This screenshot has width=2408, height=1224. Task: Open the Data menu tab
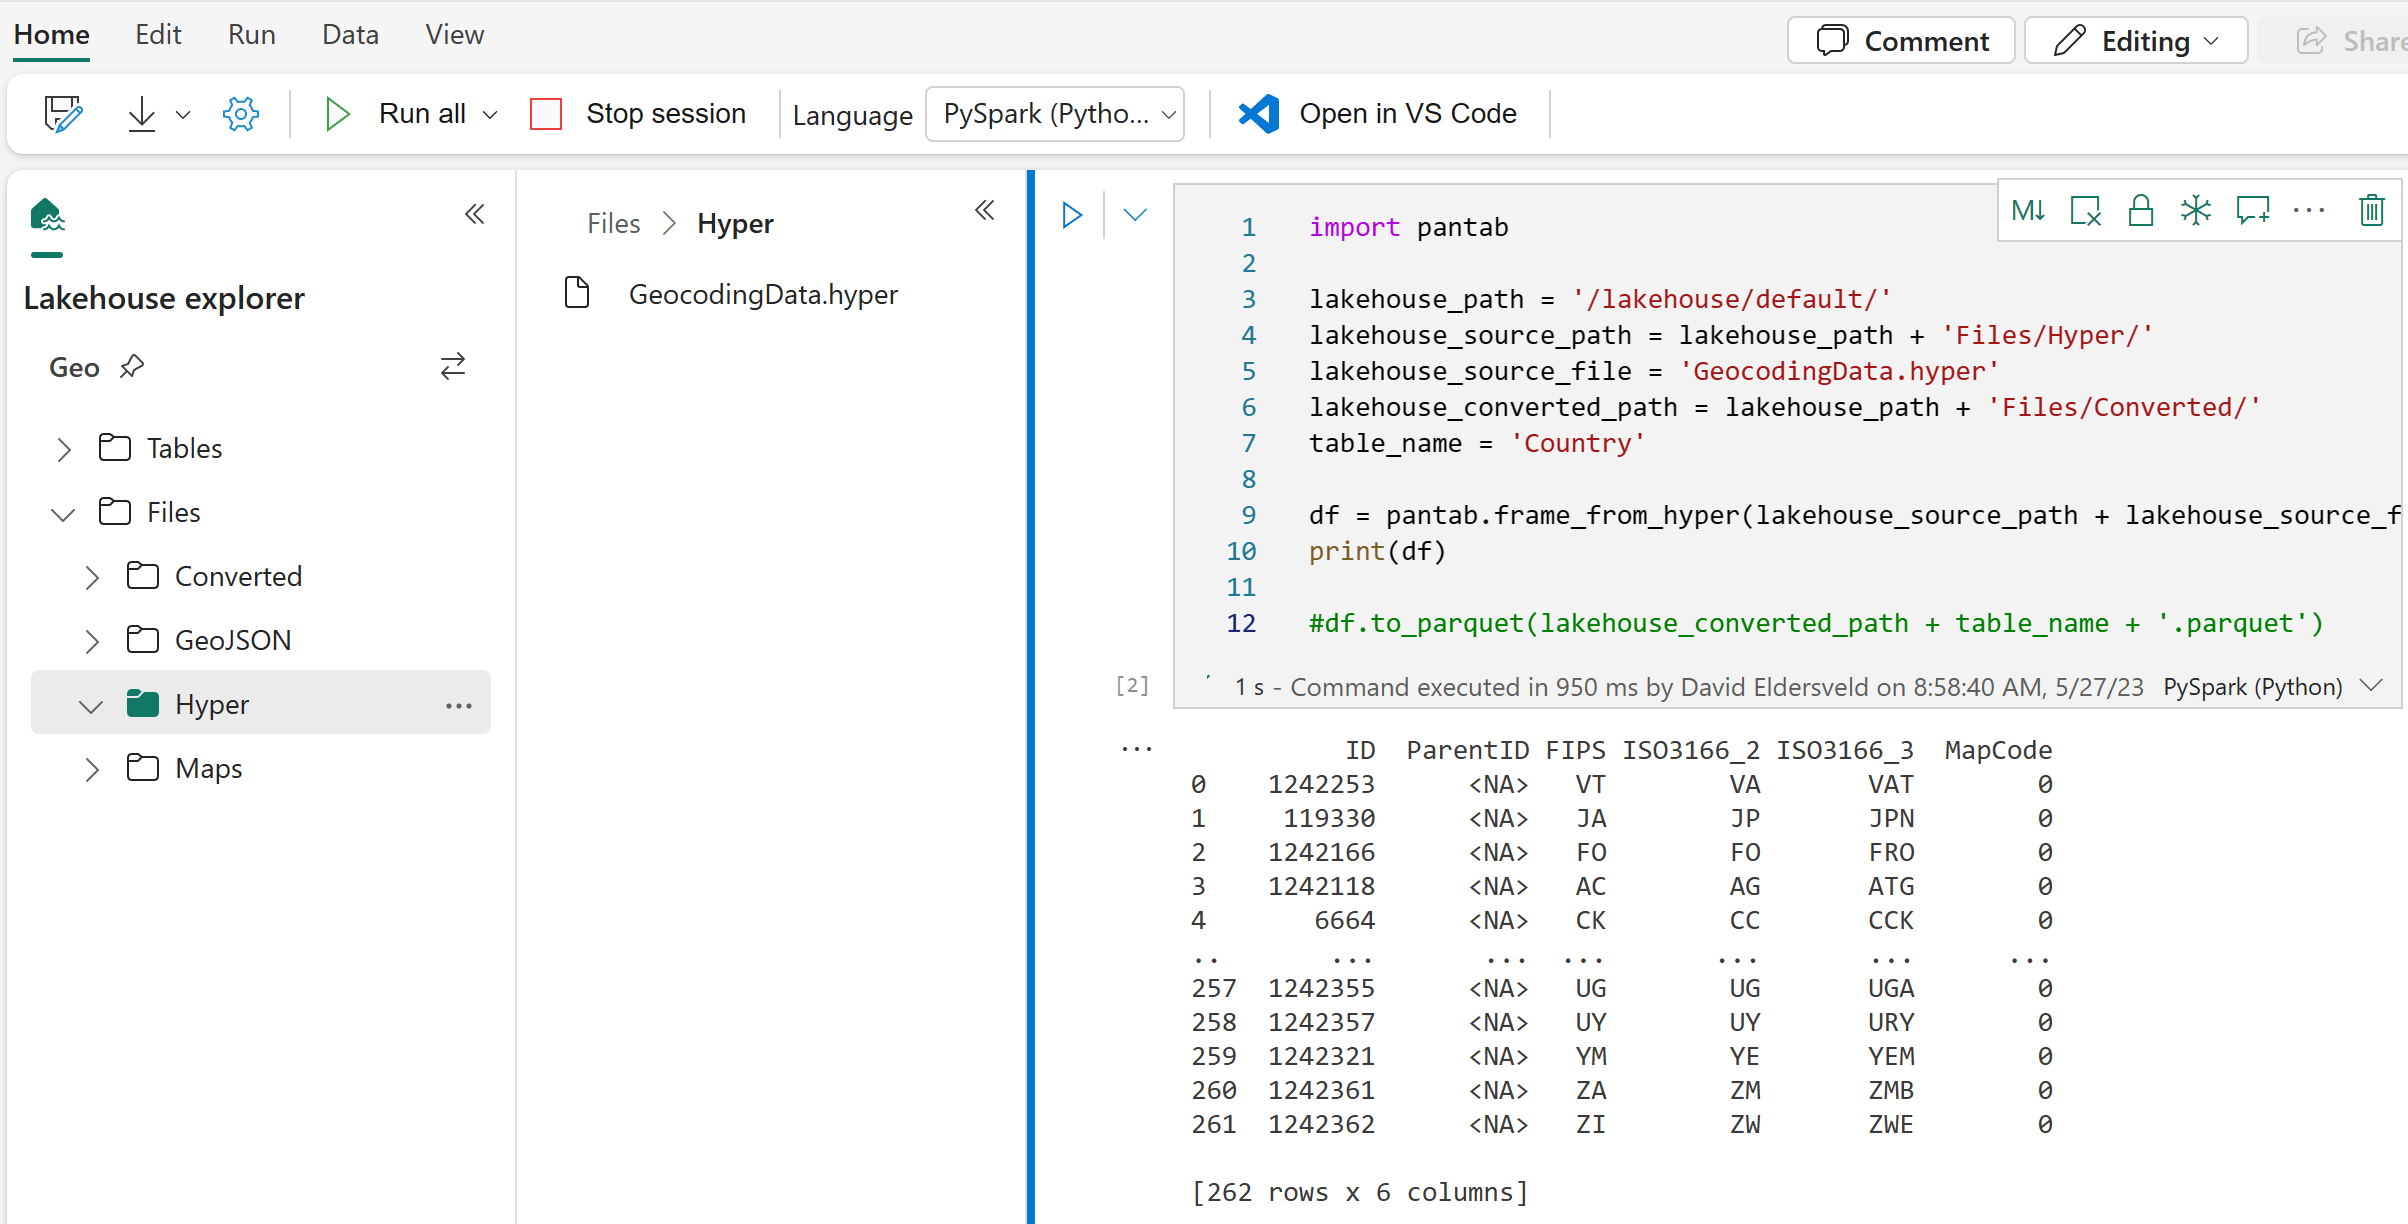[350, 35]
